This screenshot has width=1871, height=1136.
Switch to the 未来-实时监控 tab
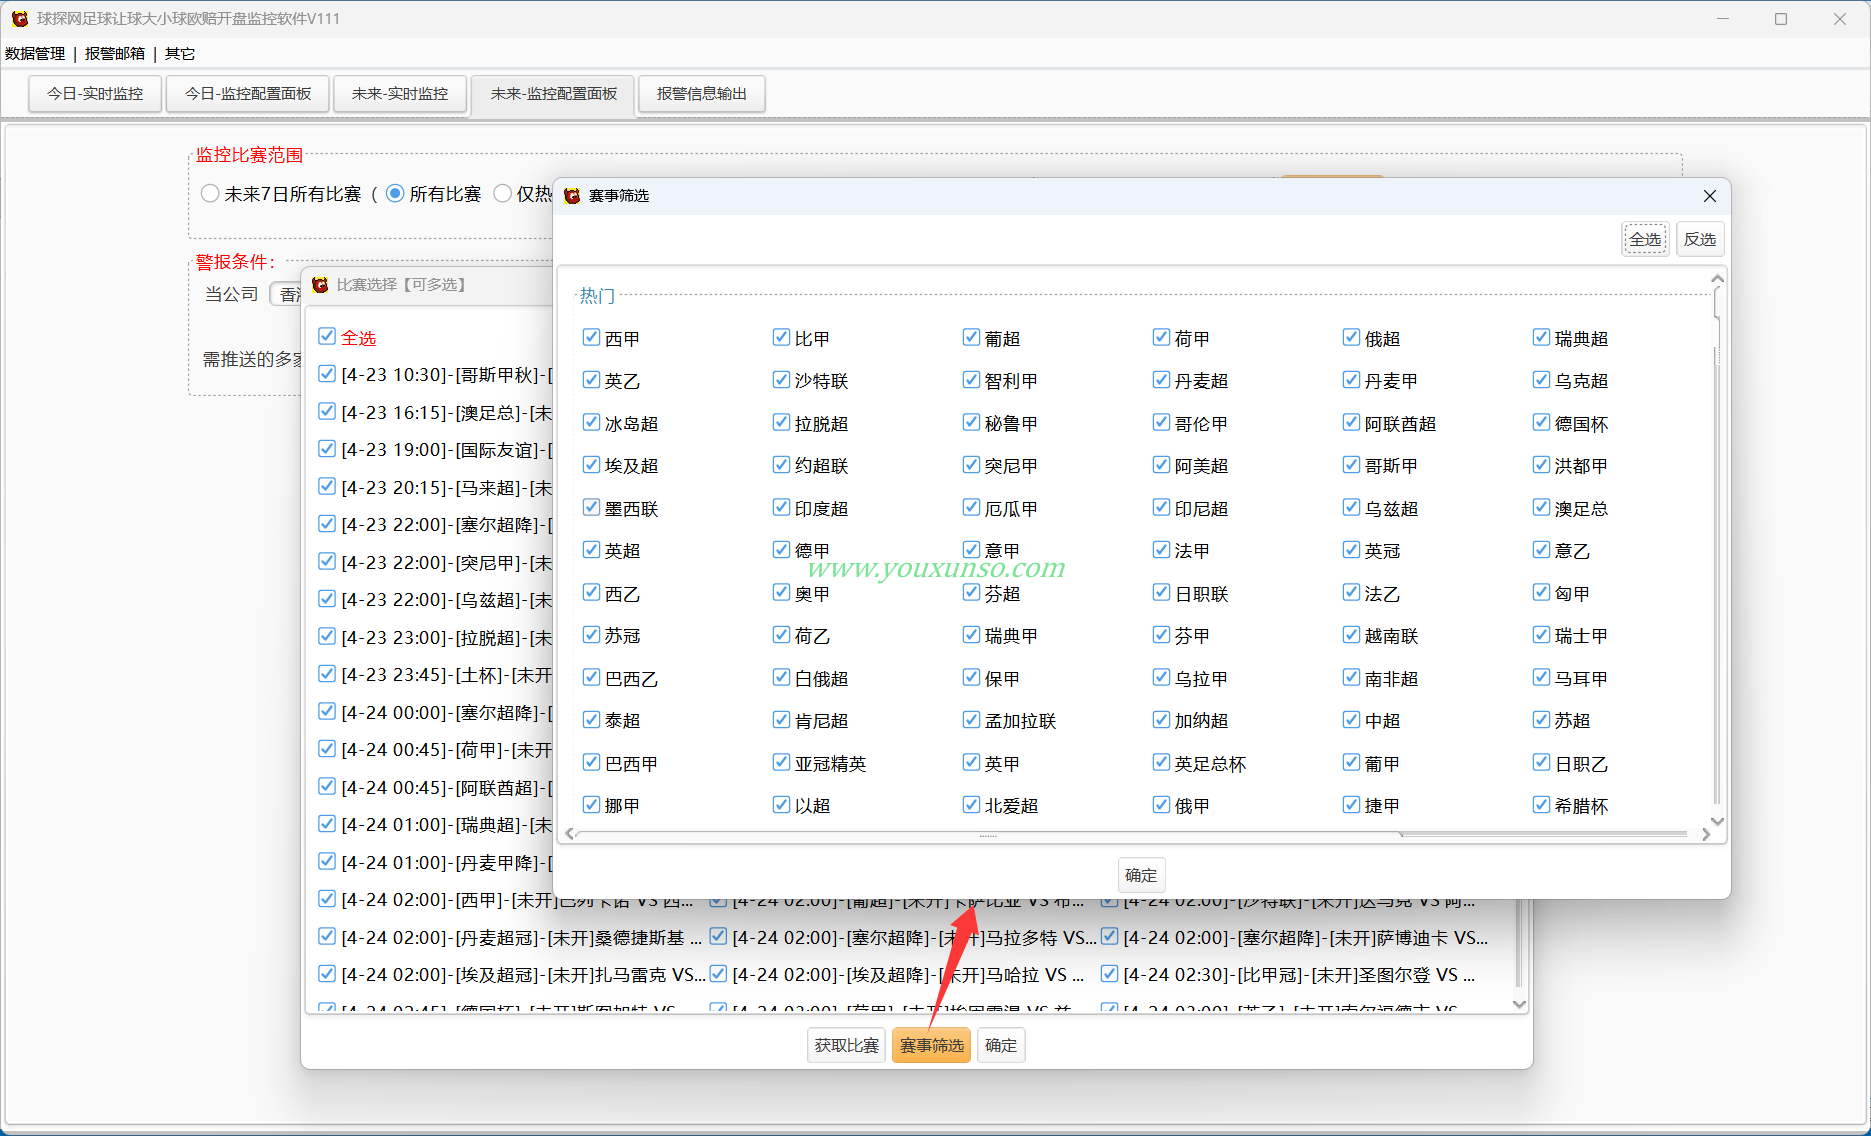click(400, 94)
